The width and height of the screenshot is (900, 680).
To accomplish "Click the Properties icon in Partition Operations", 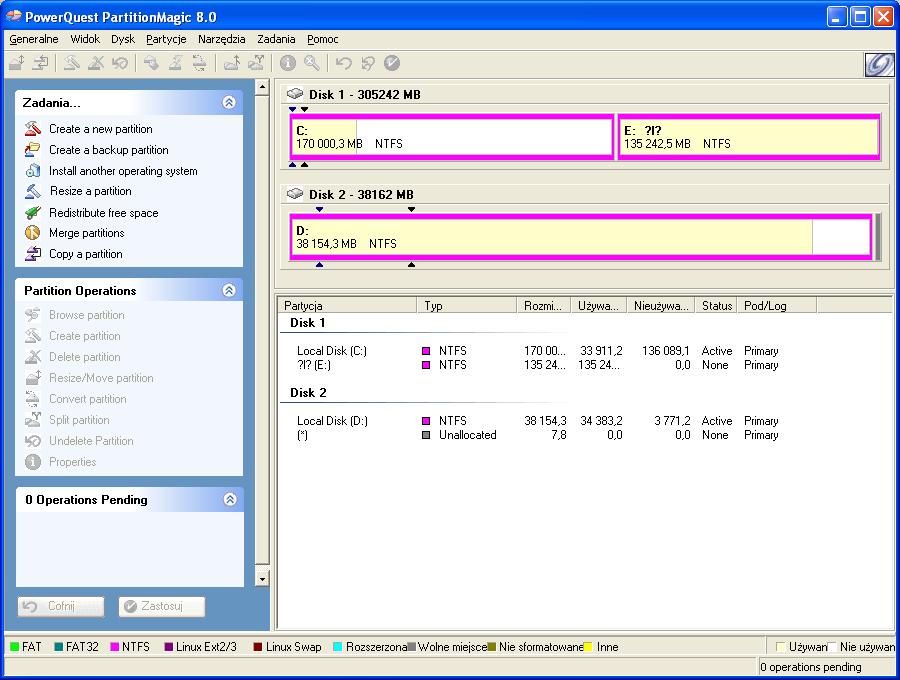I will pyautogui.click(x=33, y=461).
